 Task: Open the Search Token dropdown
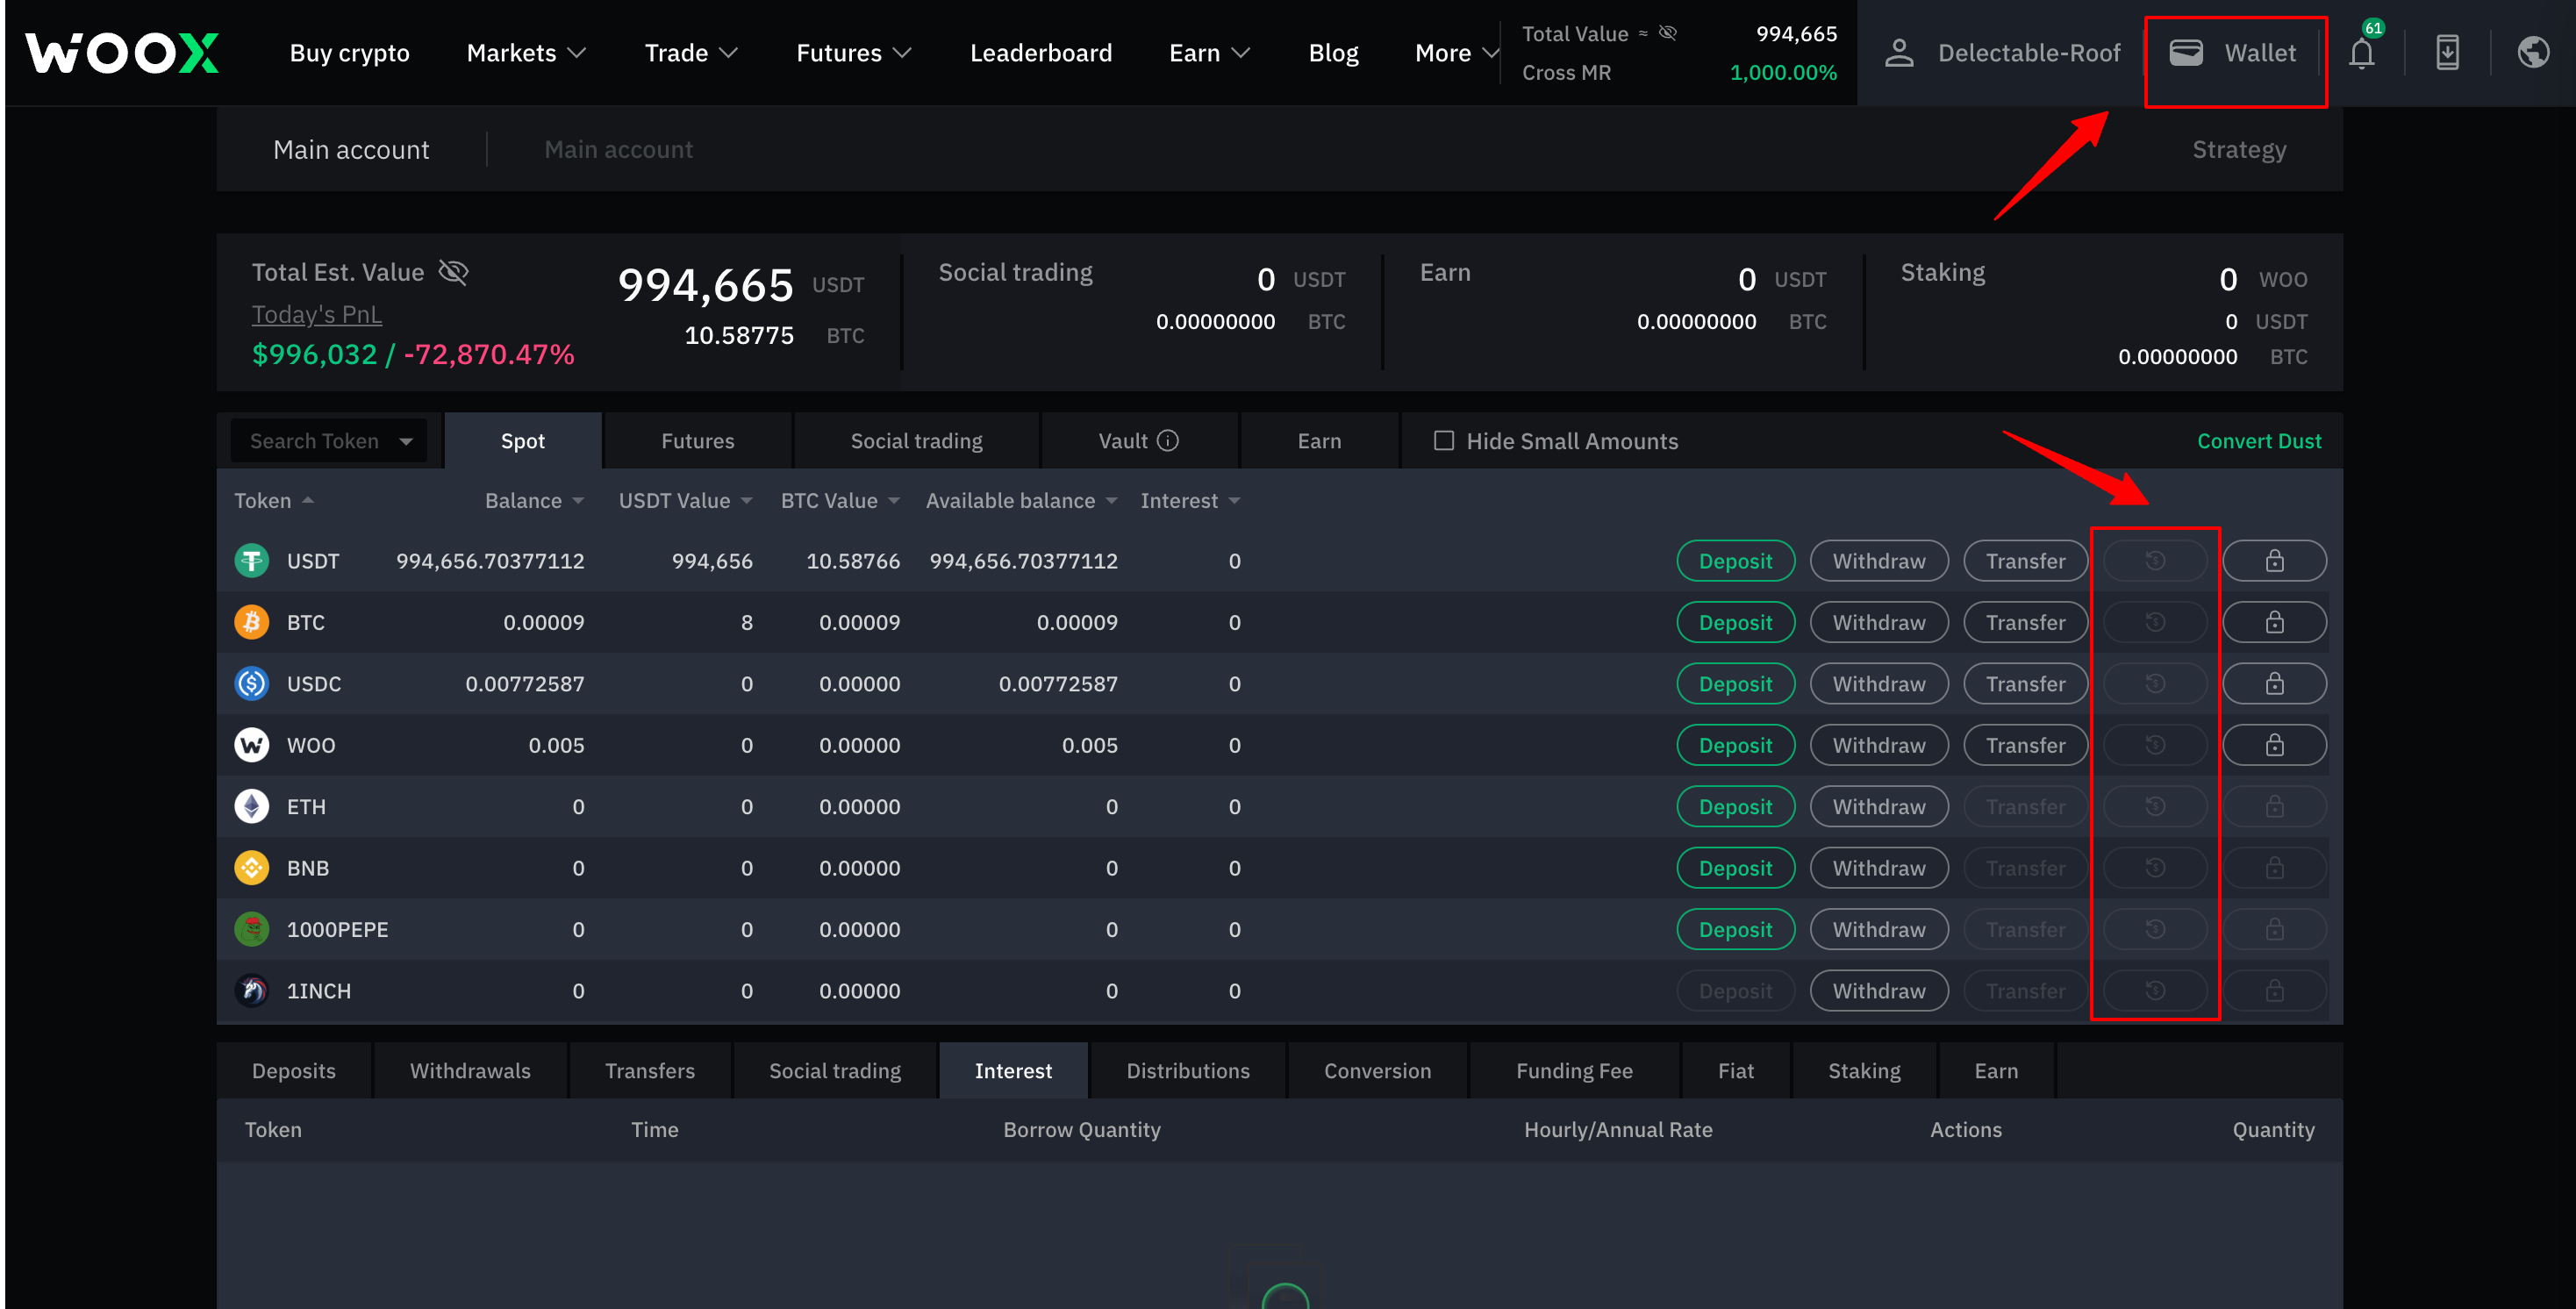point(329,441)
